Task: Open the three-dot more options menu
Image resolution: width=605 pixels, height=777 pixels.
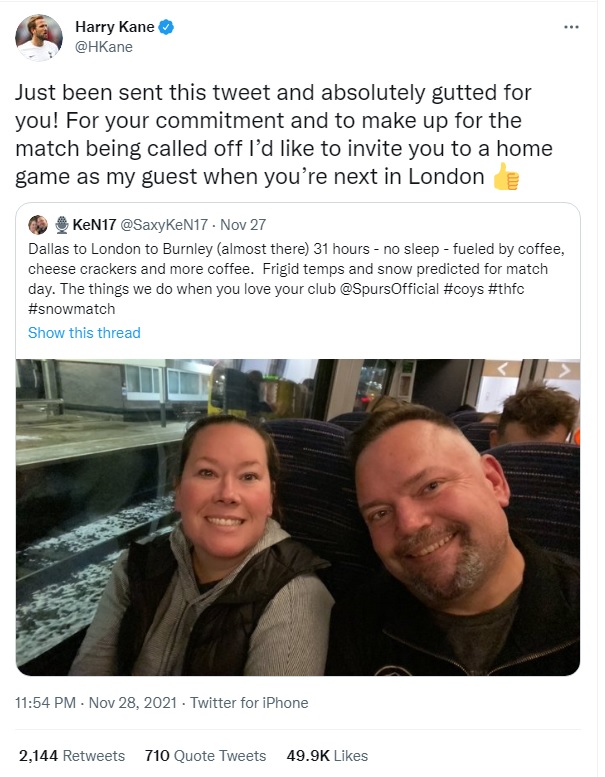Action: (x=571, y=27)
